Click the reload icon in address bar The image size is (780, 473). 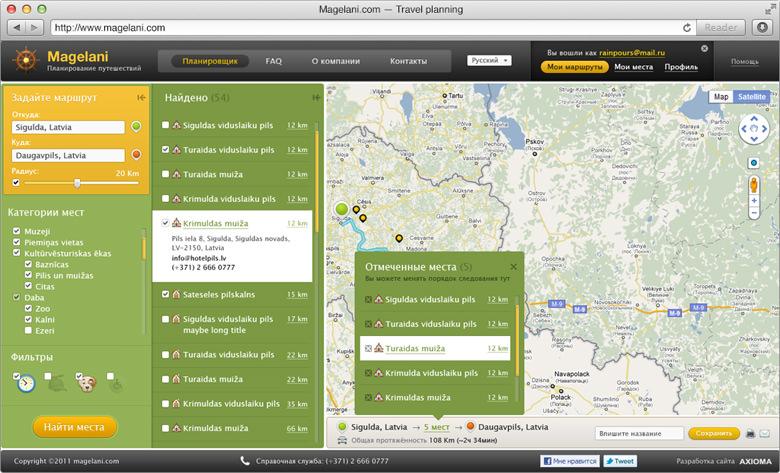[687, 27]
